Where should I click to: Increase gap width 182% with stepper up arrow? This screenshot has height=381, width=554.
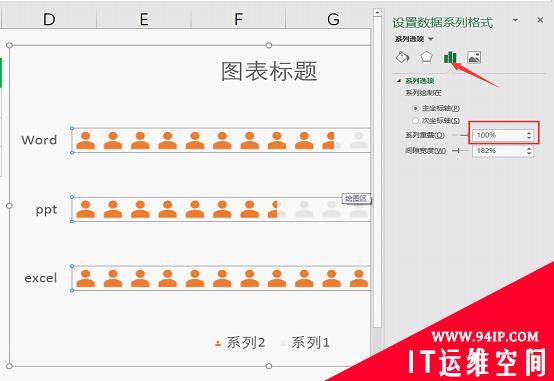click(529, 148)
